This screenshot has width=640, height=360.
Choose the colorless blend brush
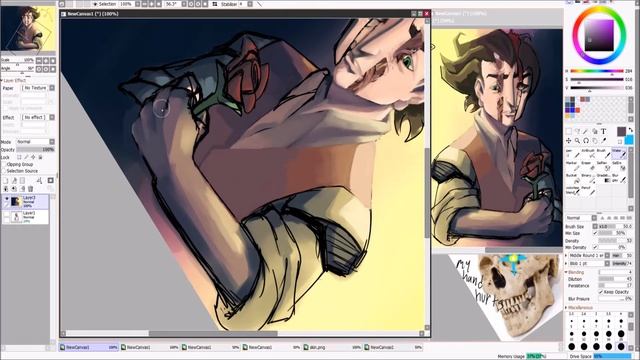click(x=572, y=190)
